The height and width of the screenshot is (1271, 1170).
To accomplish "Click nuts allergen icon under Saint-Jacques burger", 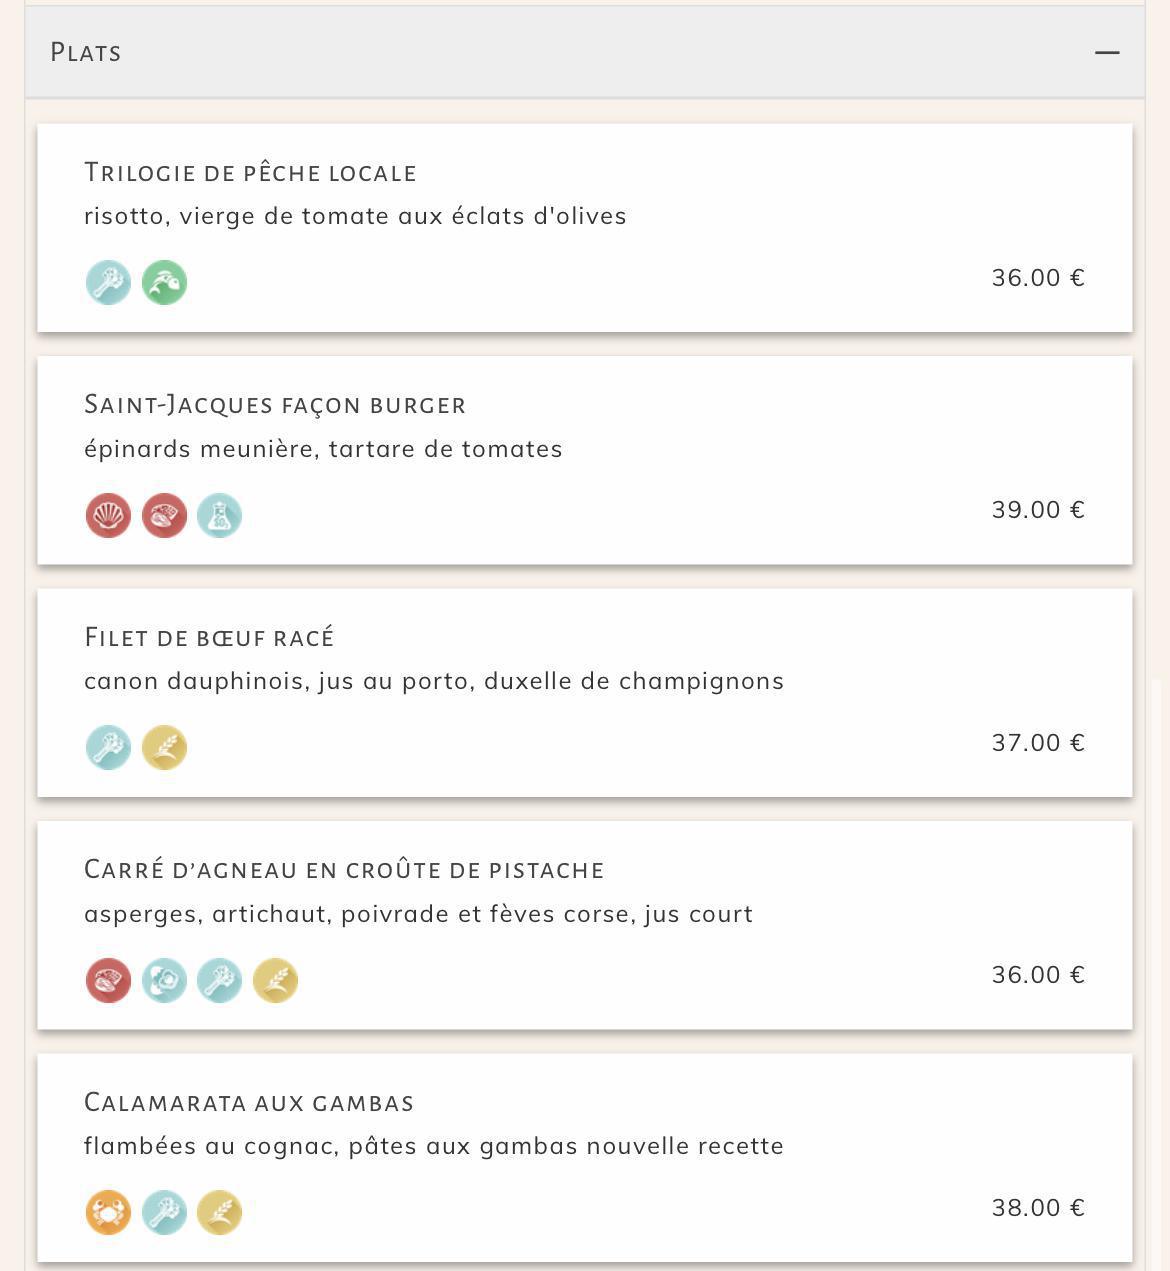I will [x=164, y=515].
